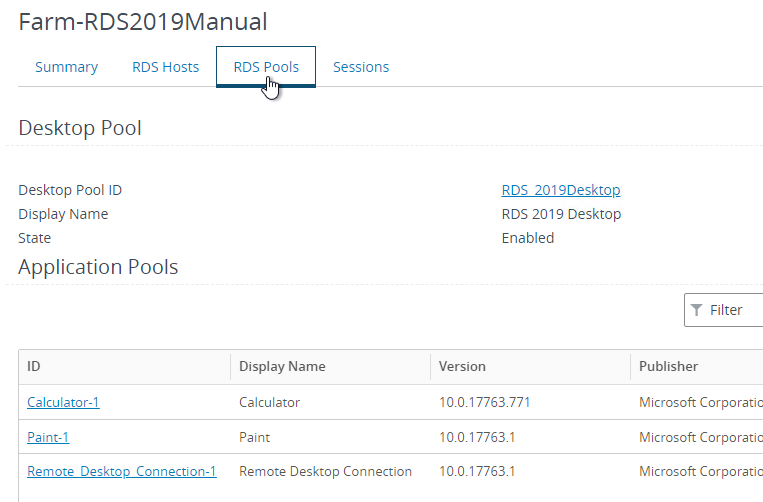This screenshot has width=763, height=502.
Task: Go to the Sessions tab
Action: (361, 67)
